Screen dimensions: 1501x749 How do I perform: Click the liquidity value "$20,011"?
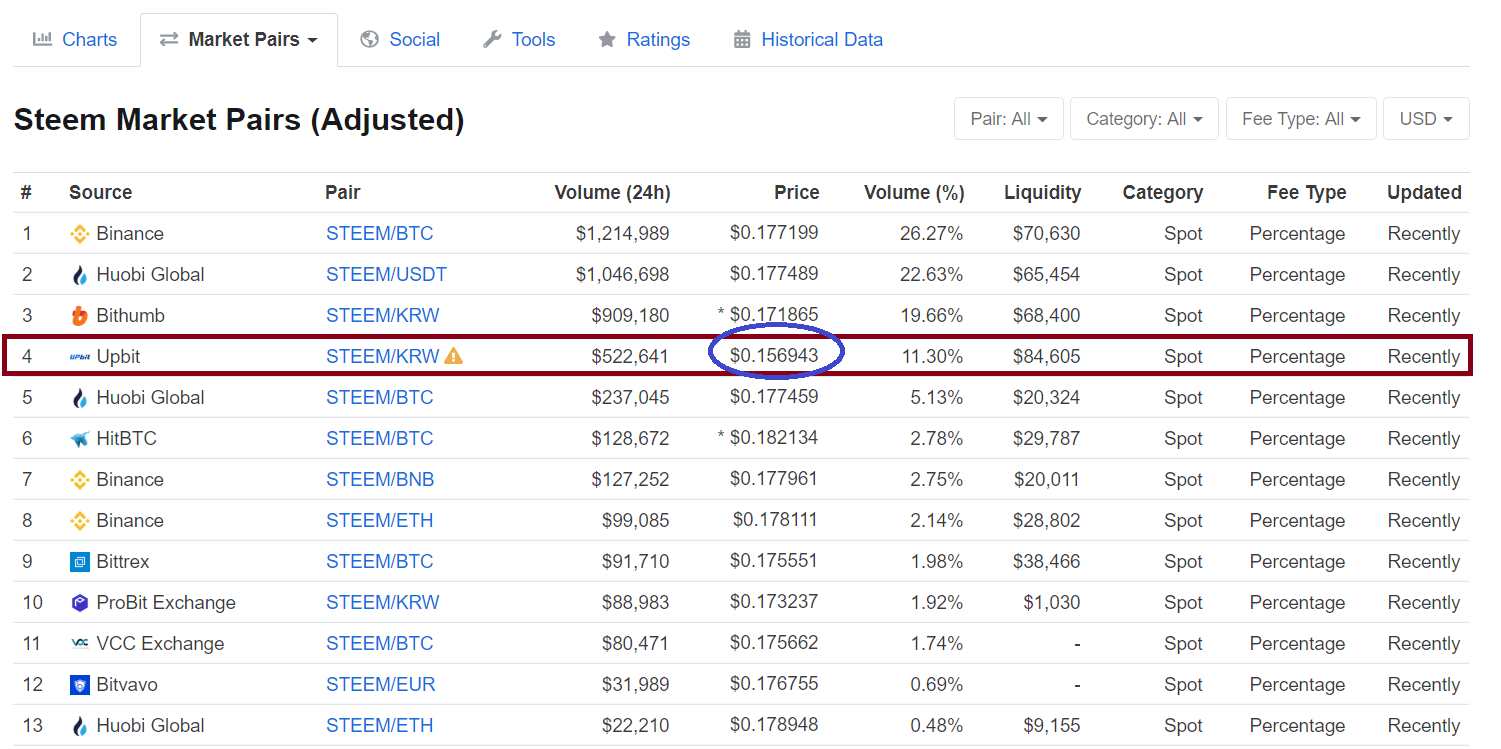(x=1047, y=480)
